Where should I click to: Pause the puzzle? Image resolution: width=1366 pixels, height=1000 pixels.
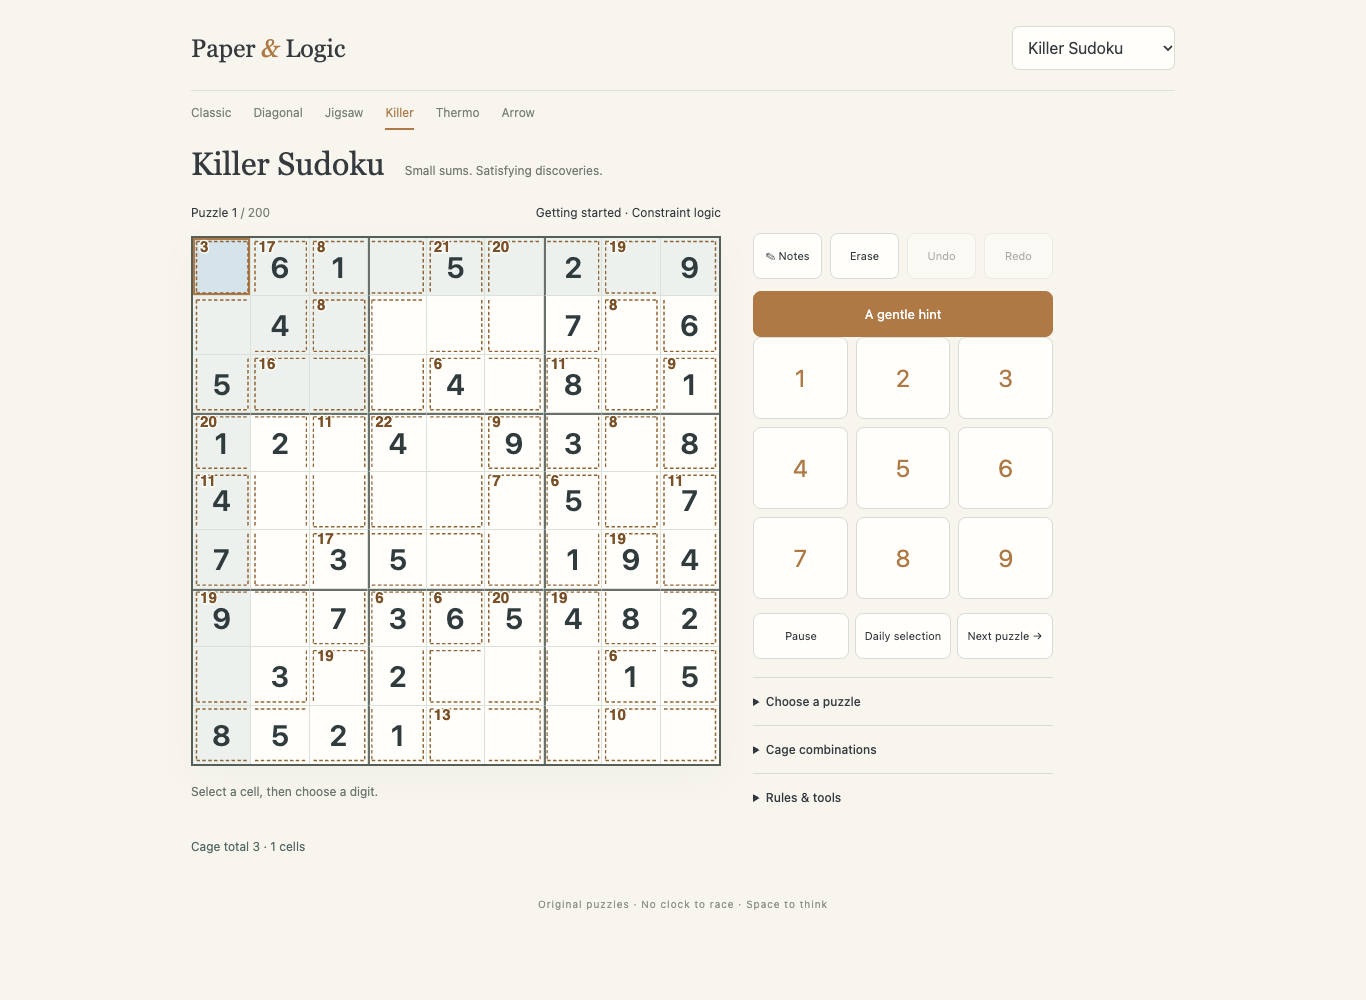pyautogui.click(x=801, y=636)
